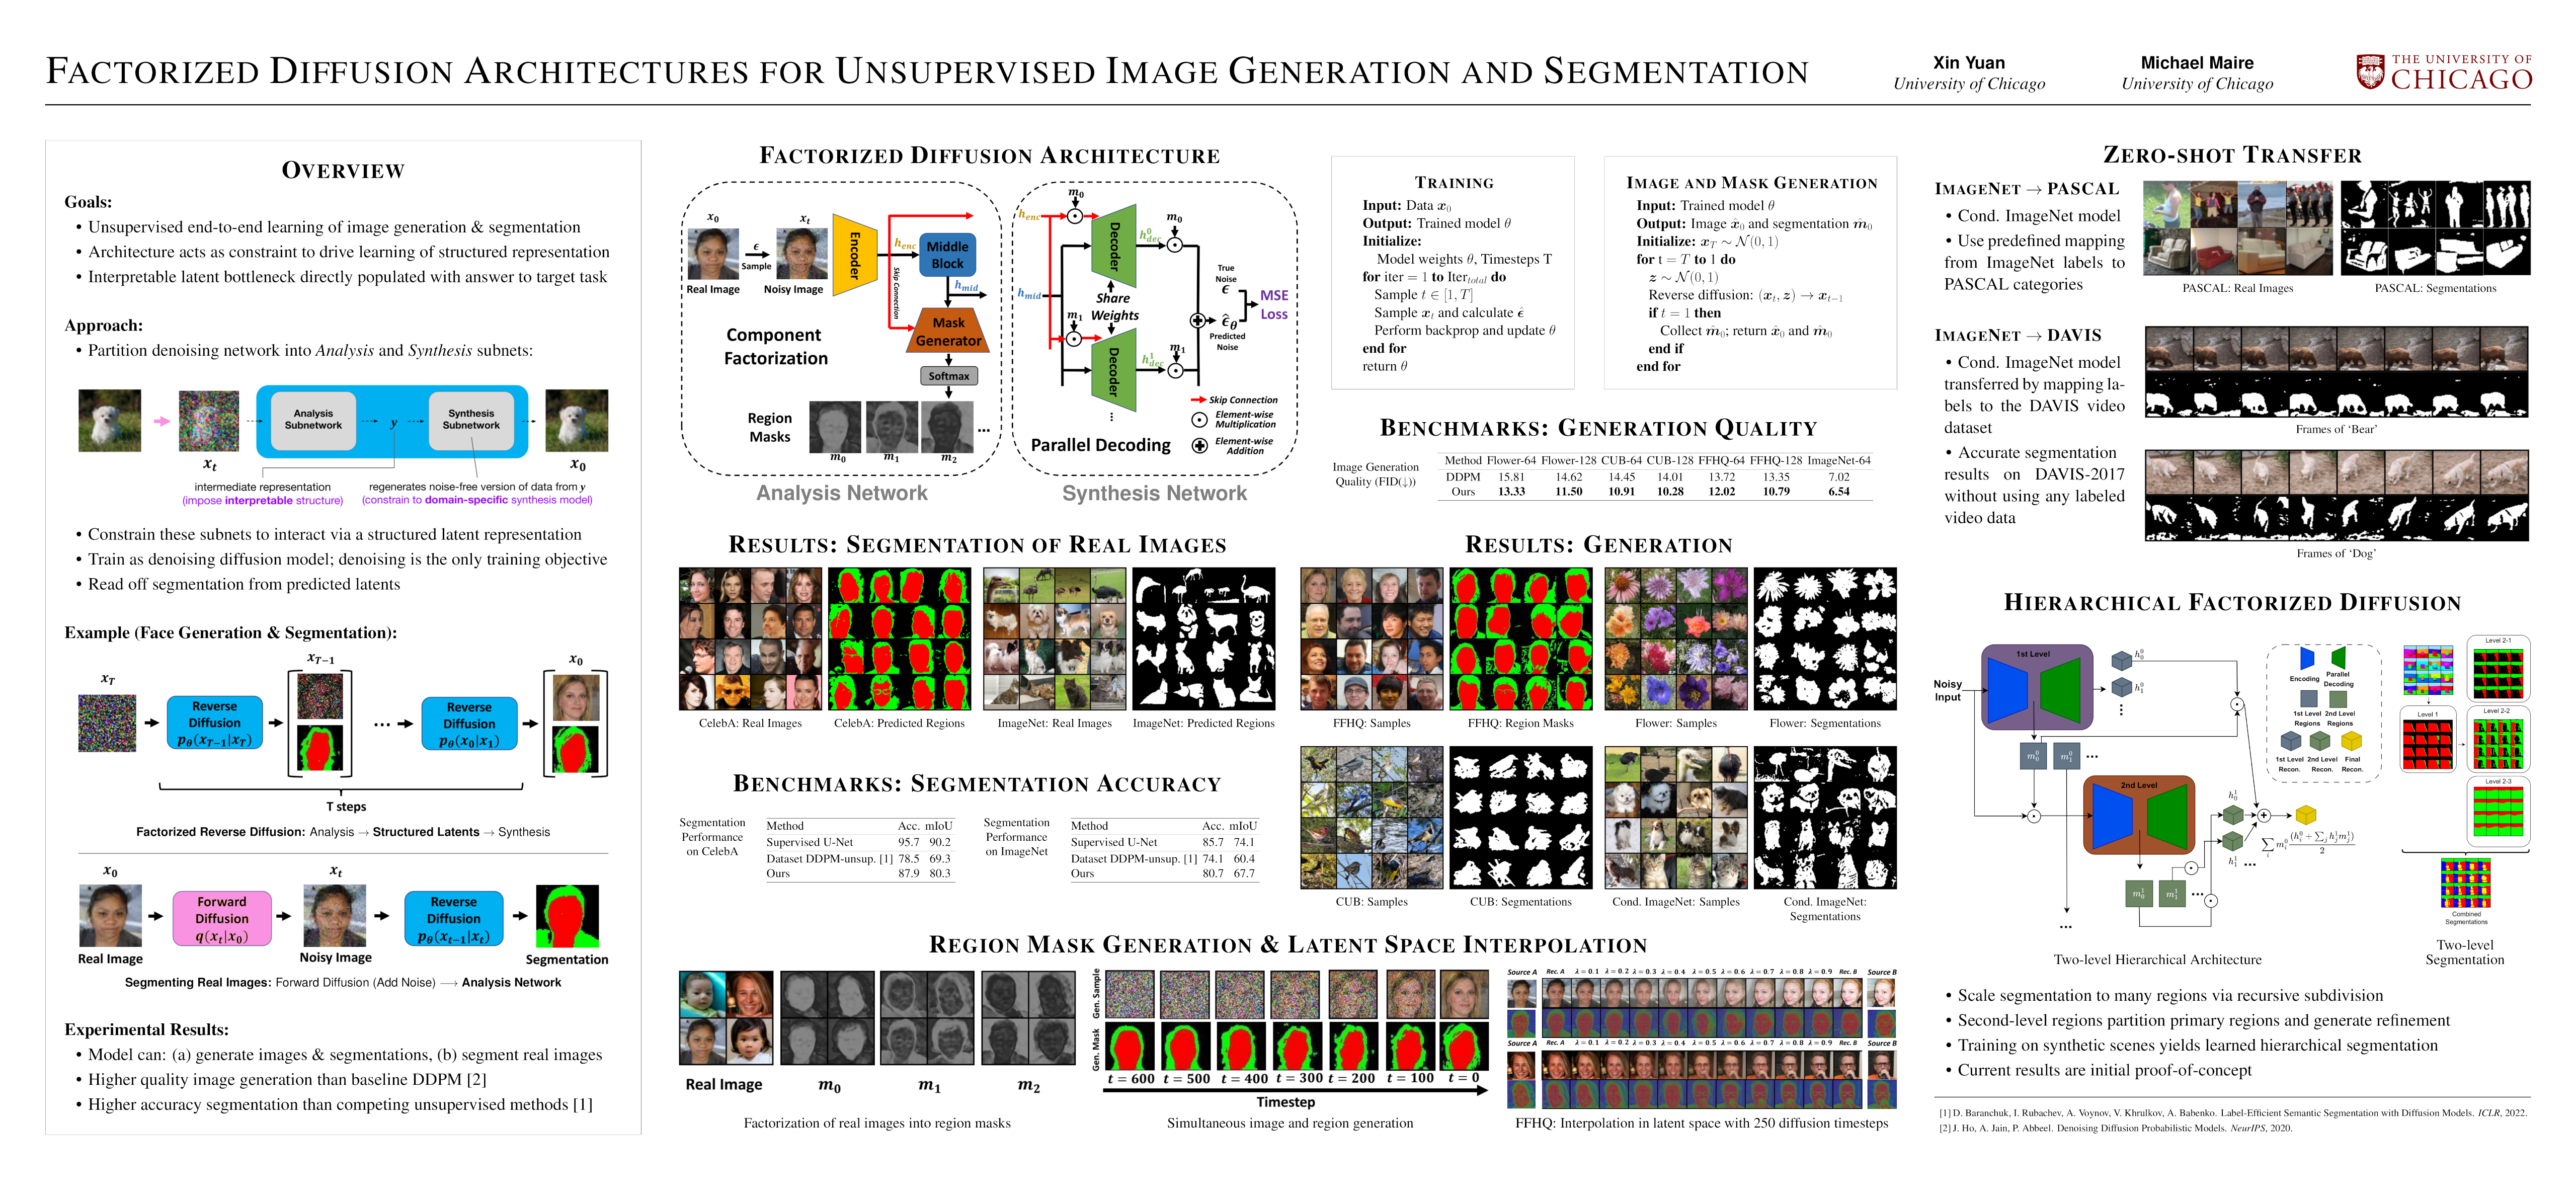The width and height of the screenshot is (2576, 1202).
Task: Click the Analysis Subnetwork gray box
Action: (x=313, y=420)
